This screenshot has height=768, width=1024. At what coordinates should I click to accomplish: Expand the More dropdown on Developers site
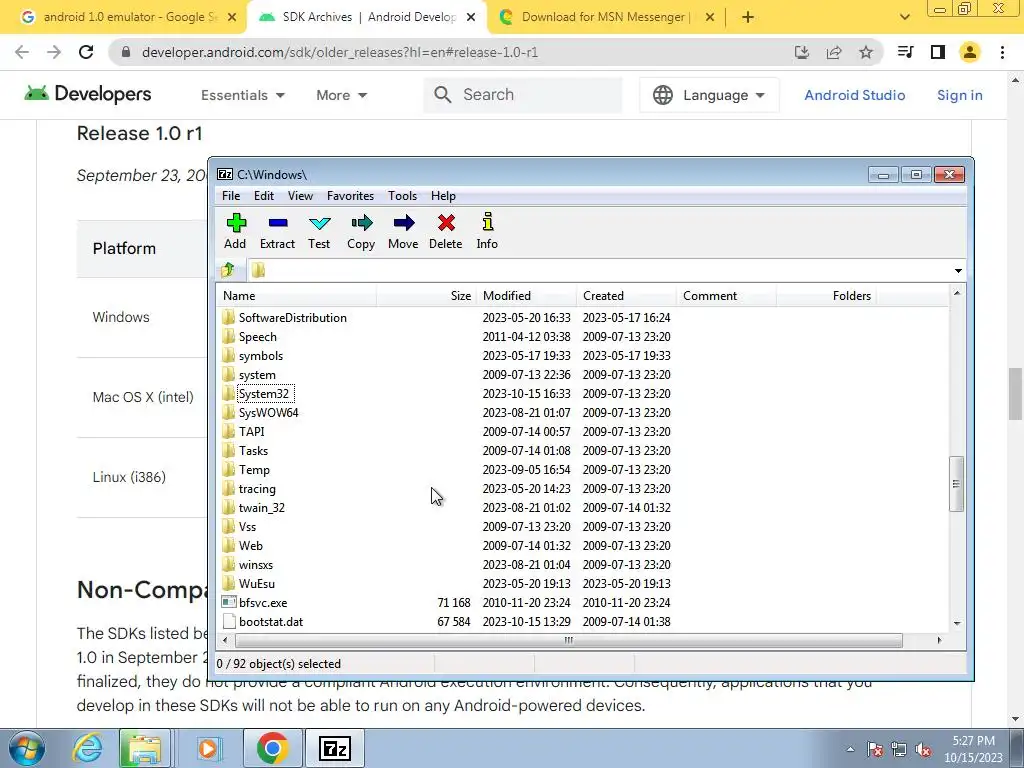tap(342, 95)
